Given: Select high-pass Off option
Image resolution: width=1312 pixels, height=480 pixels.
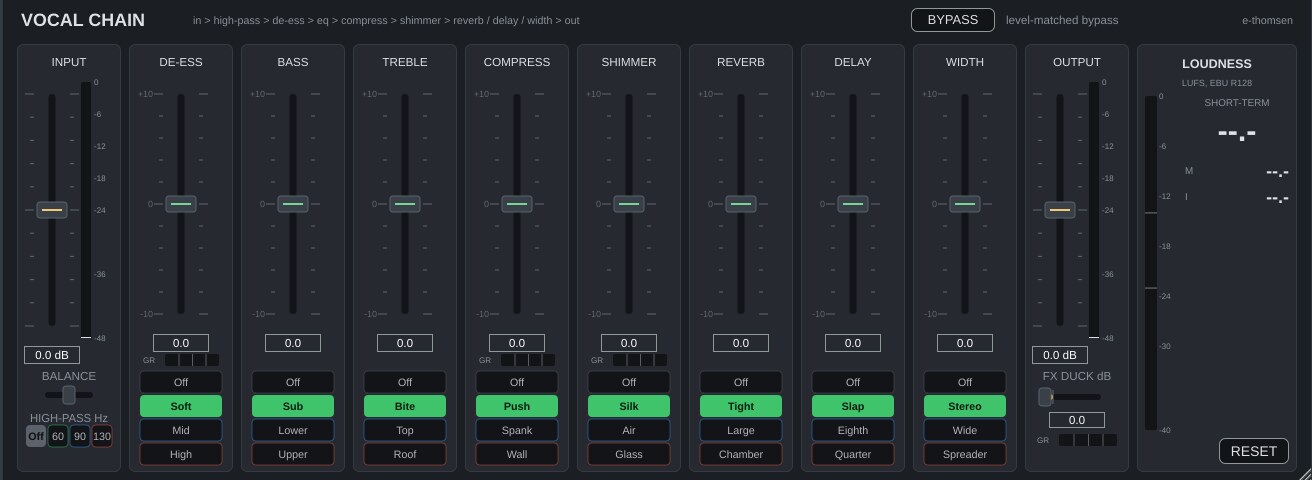Looking at the screenshot, I should coord(36,436).
